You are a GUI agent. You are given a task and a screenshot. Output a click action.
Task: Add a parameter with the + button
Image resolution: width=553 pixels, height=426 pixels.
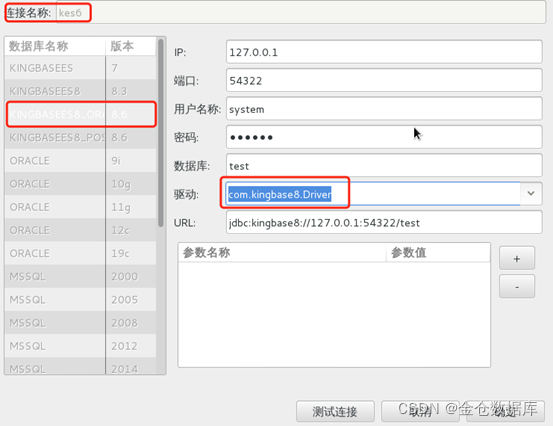pos(517,258)
